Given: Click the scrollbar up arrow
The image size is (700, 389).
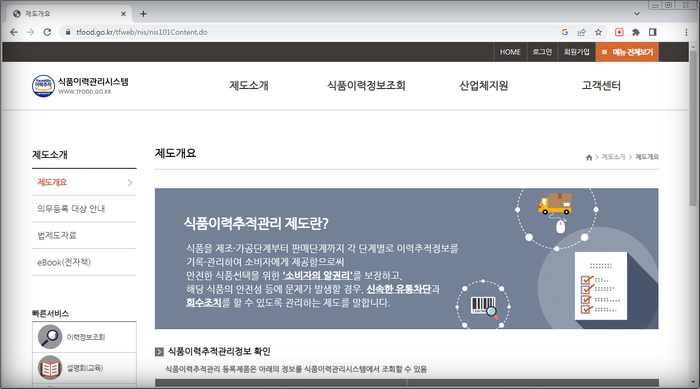Looking at the screenshot, I should (x=693, y=46).
